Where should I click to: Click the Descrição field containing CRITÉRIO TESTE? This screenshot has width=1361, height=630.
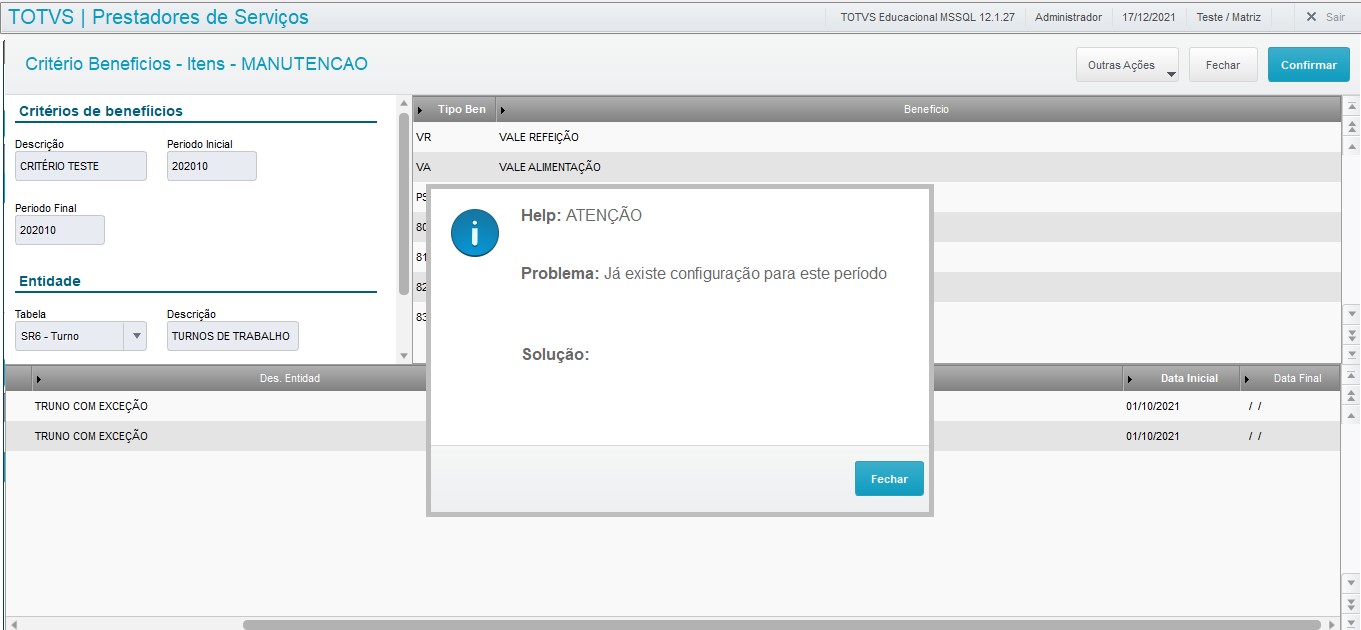point(81,166)
